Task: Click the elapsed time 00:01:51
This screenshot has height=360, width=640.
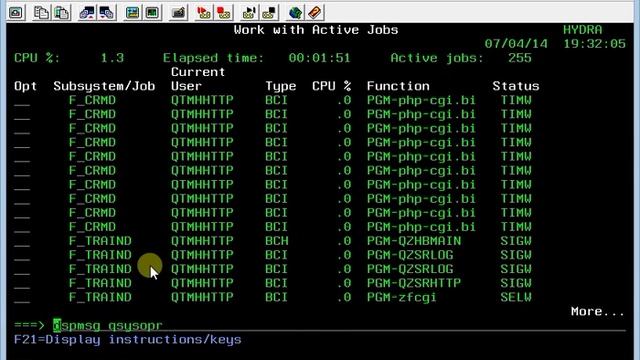Action: [x=319, y=58]
